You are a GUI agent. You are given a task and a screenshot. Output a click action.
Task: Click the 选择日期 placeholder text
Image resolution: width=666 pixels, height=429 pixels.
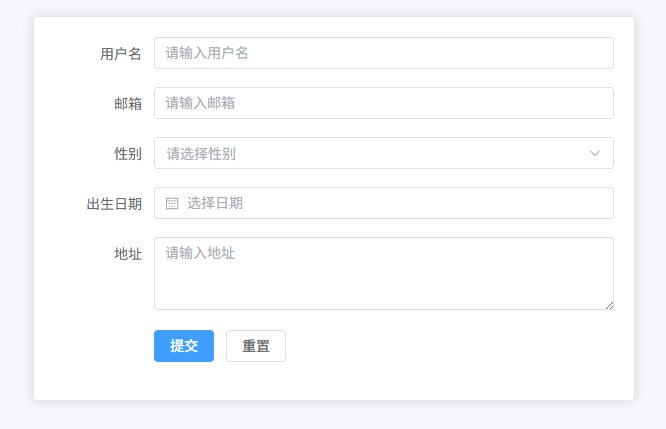[215, 203]
